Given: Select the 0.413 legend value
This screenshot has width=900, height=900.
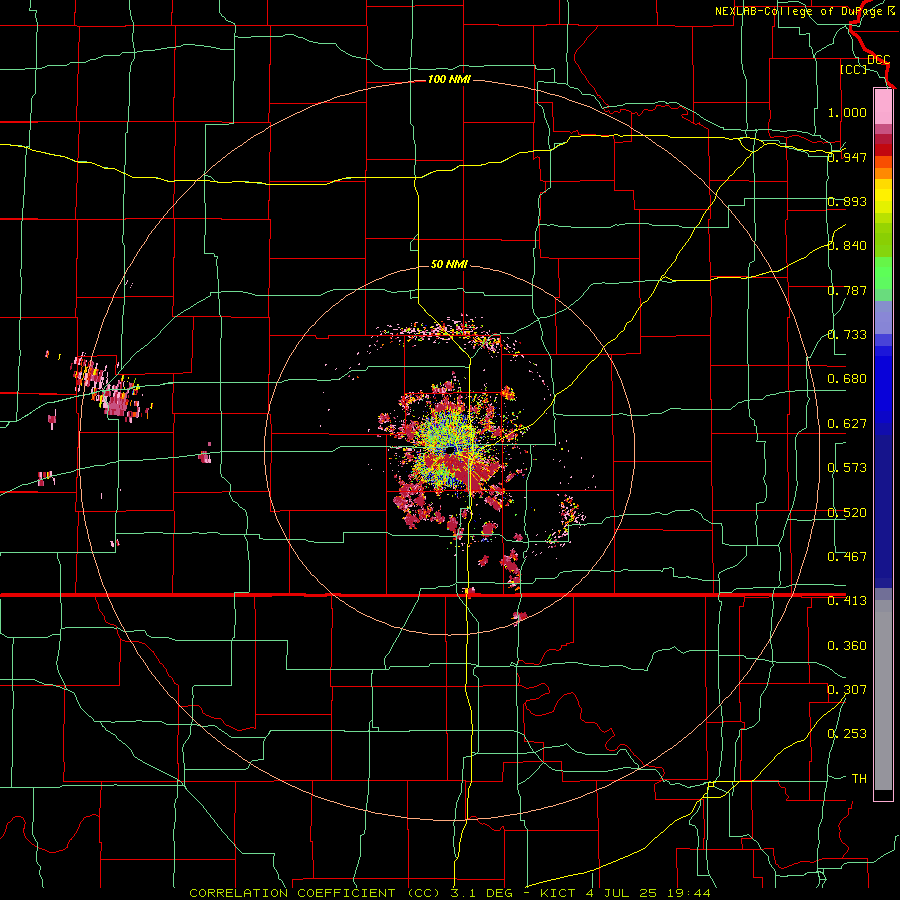Looking at the screenshot, I should pos(847,601).
